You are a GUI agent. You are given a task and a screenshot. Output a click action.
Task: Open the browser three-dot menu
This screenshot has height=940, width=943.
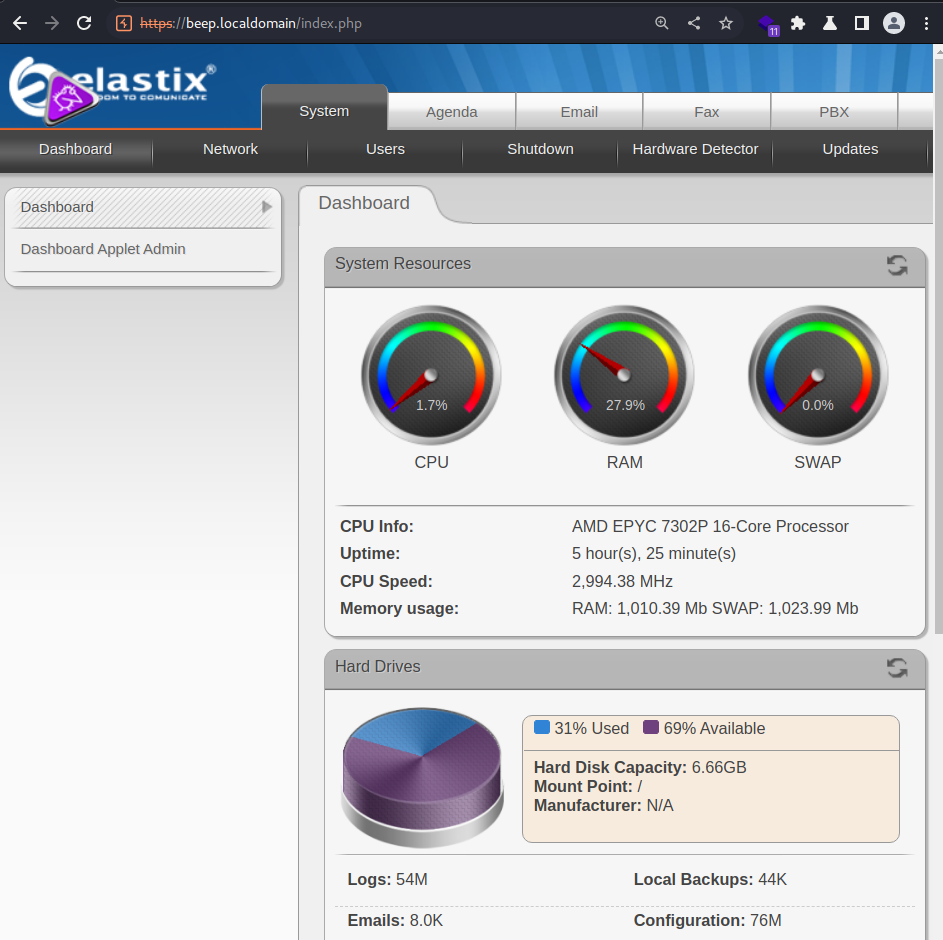926,23
